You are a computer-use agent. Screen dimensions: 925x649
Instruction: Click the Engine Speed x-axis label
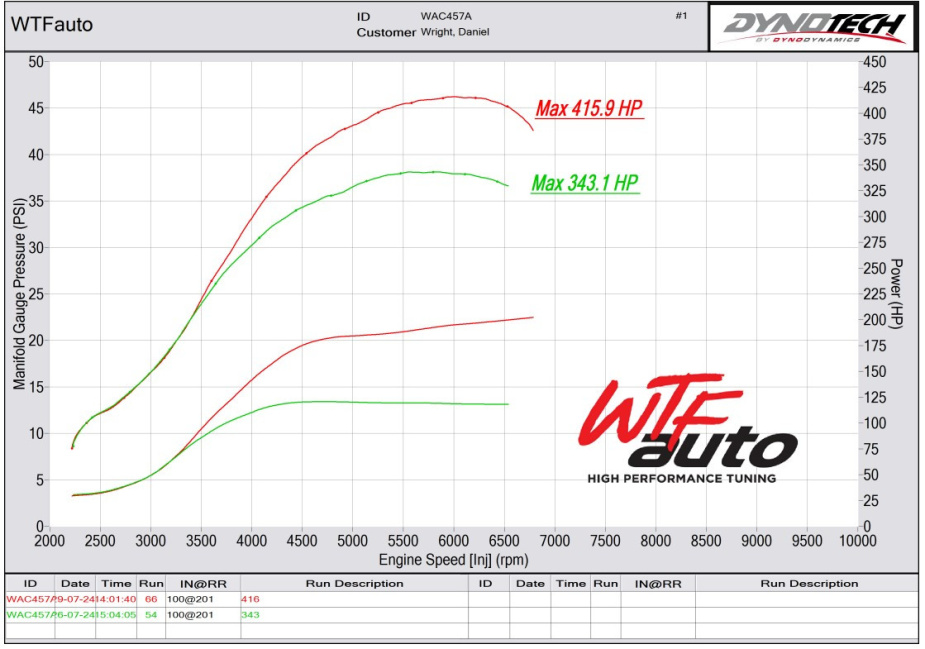453,560
